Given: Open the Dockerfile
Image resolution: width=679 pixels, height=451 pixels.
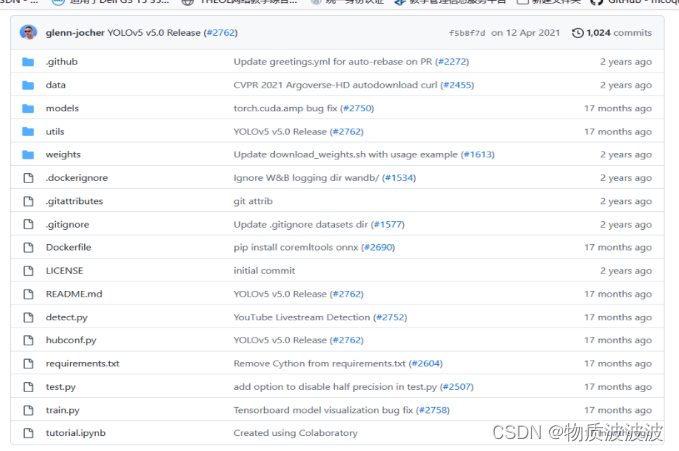Looking at the screenshot, I should click(68, 247).
